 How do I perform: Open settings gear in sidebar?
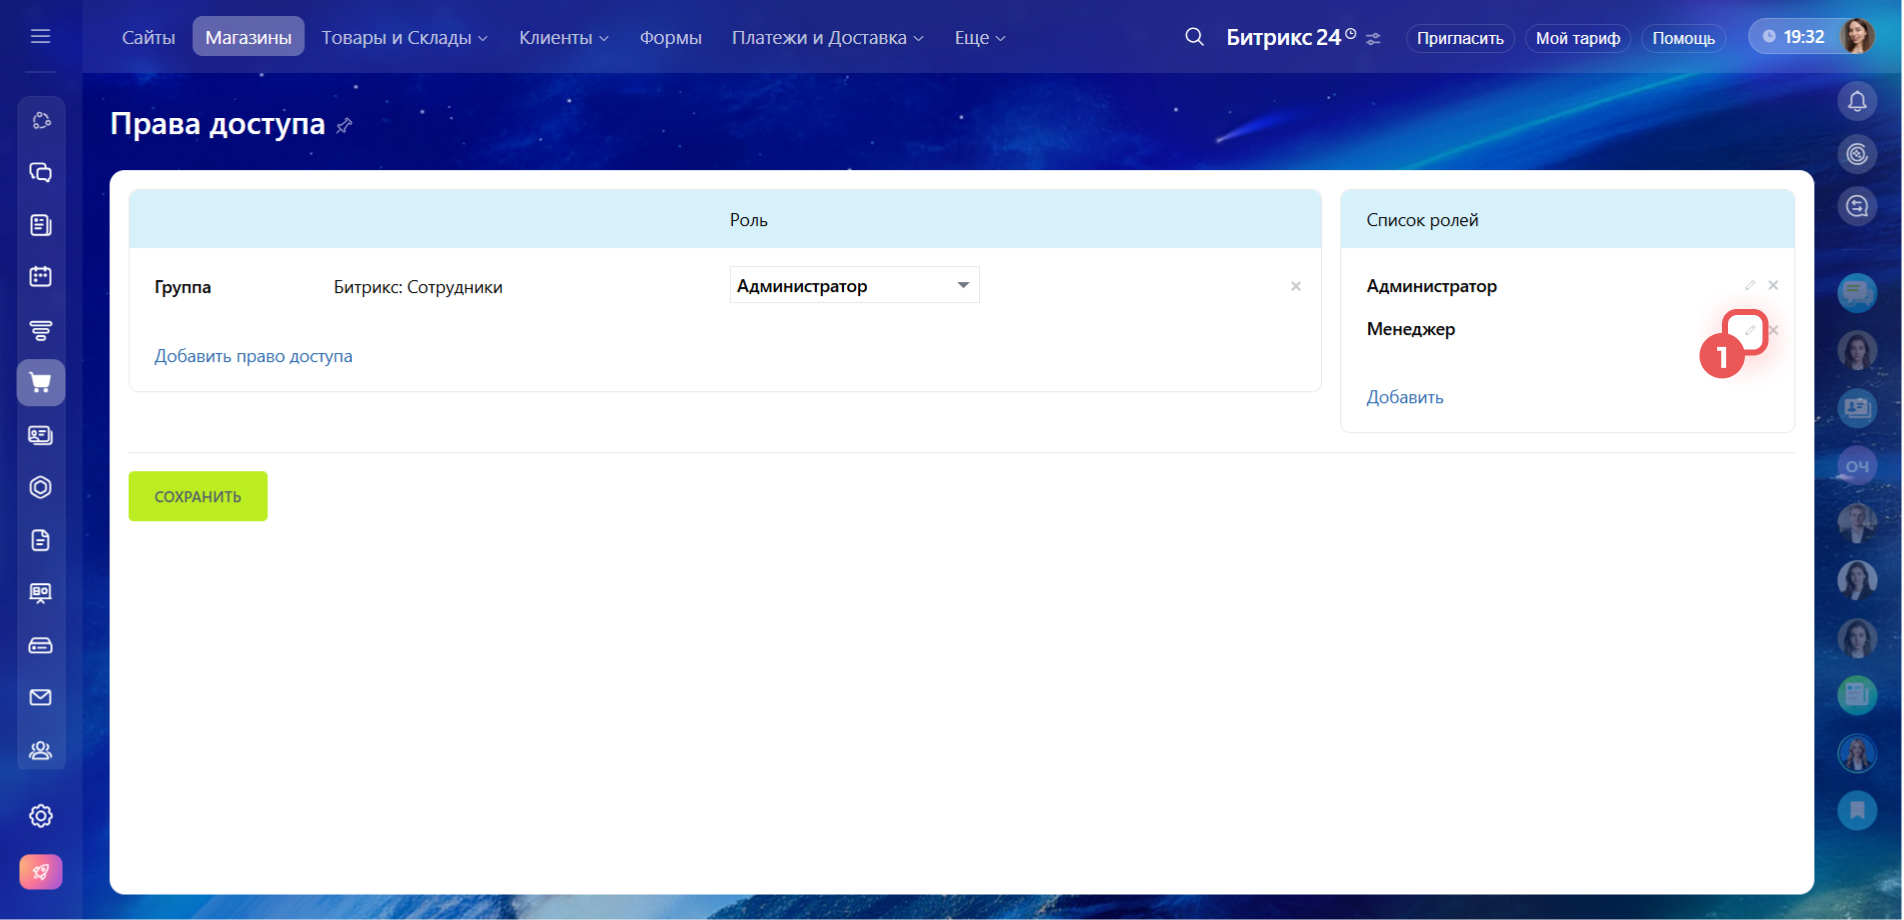41,816
